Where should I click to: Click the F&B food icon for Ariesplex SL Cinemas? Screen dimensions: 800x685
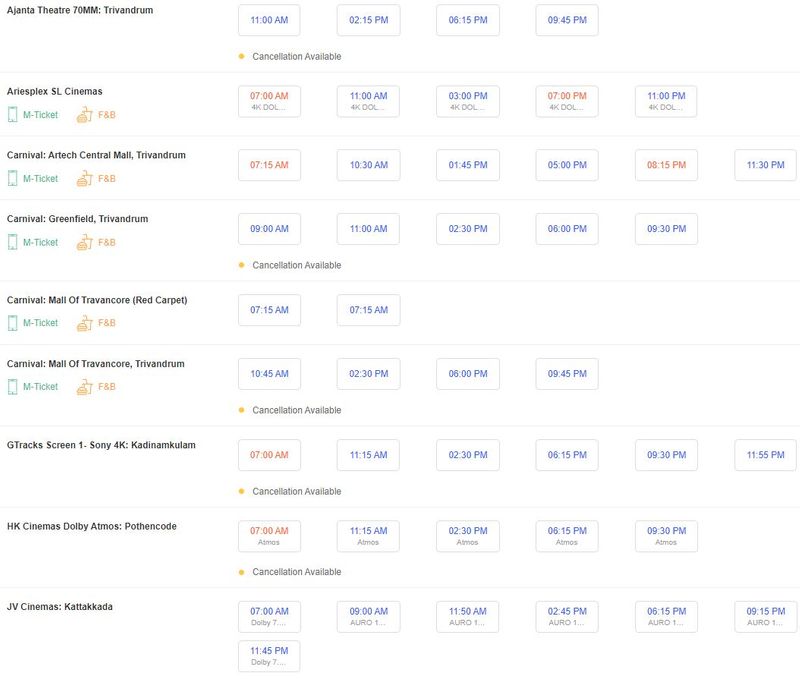(82, 115)
